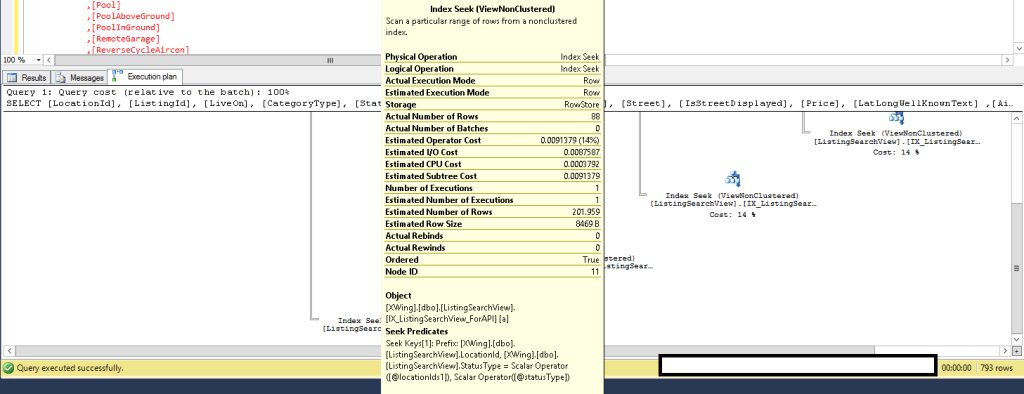
Task: Click the editor vertical scroll-down arrow
Action: [1019, 48]
